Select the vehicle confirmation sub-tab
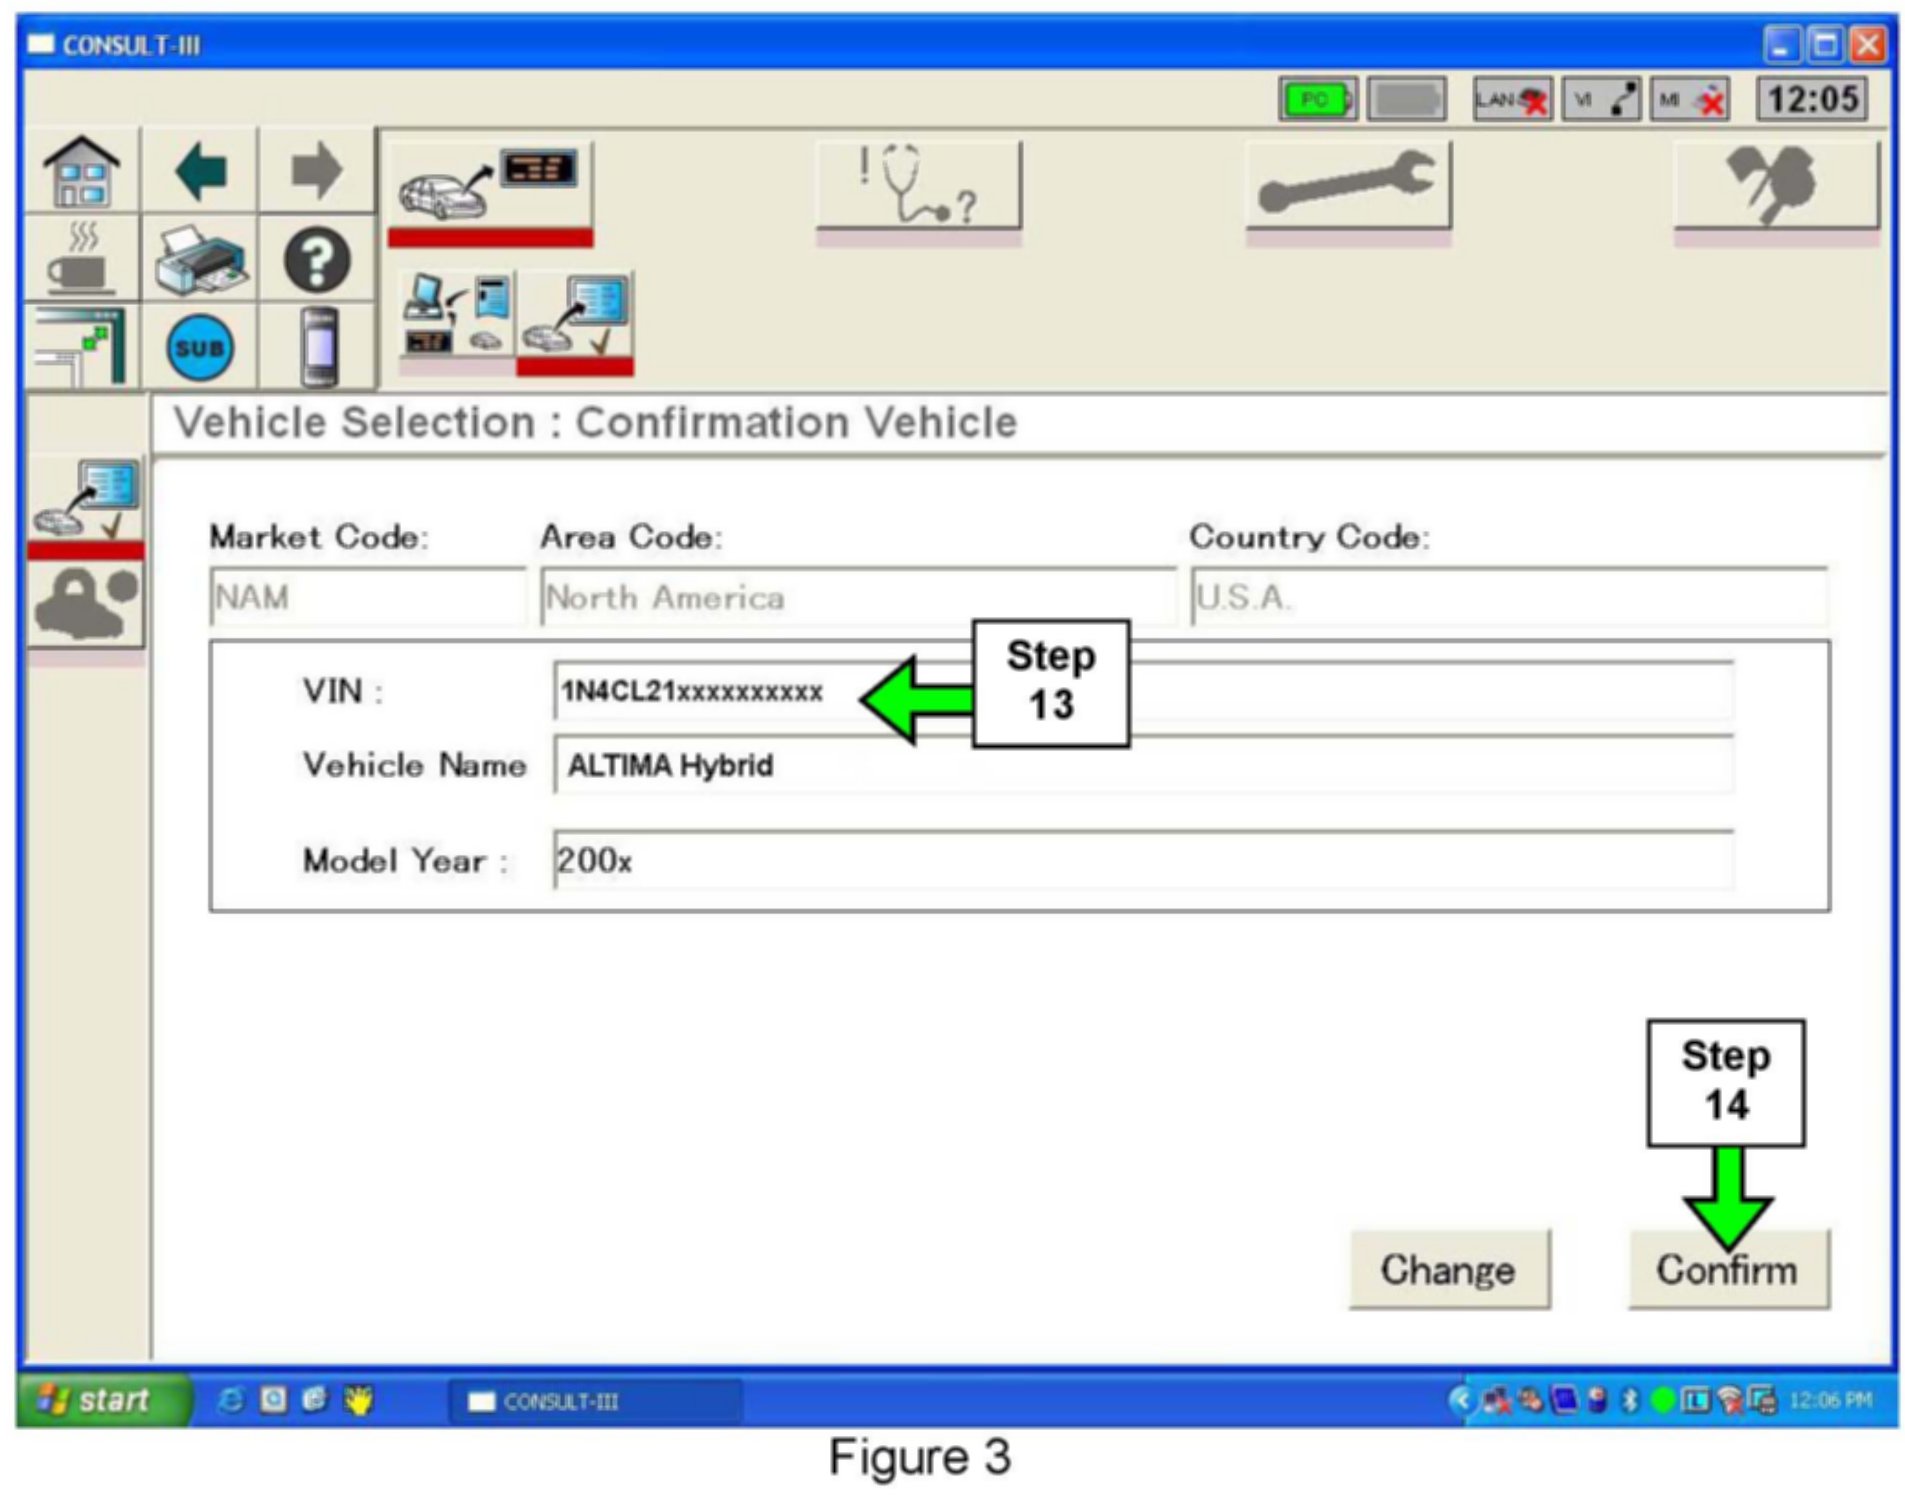 [x=575, y=316]
